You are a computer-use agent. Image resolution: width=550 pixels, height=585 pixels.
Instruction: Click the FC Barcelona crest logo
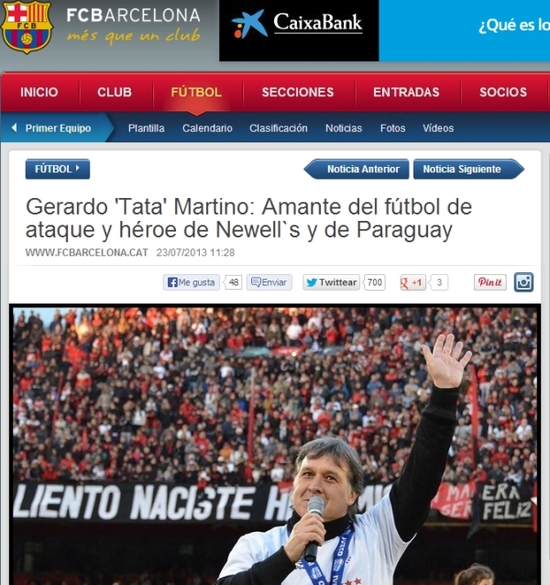click(27, 27)
